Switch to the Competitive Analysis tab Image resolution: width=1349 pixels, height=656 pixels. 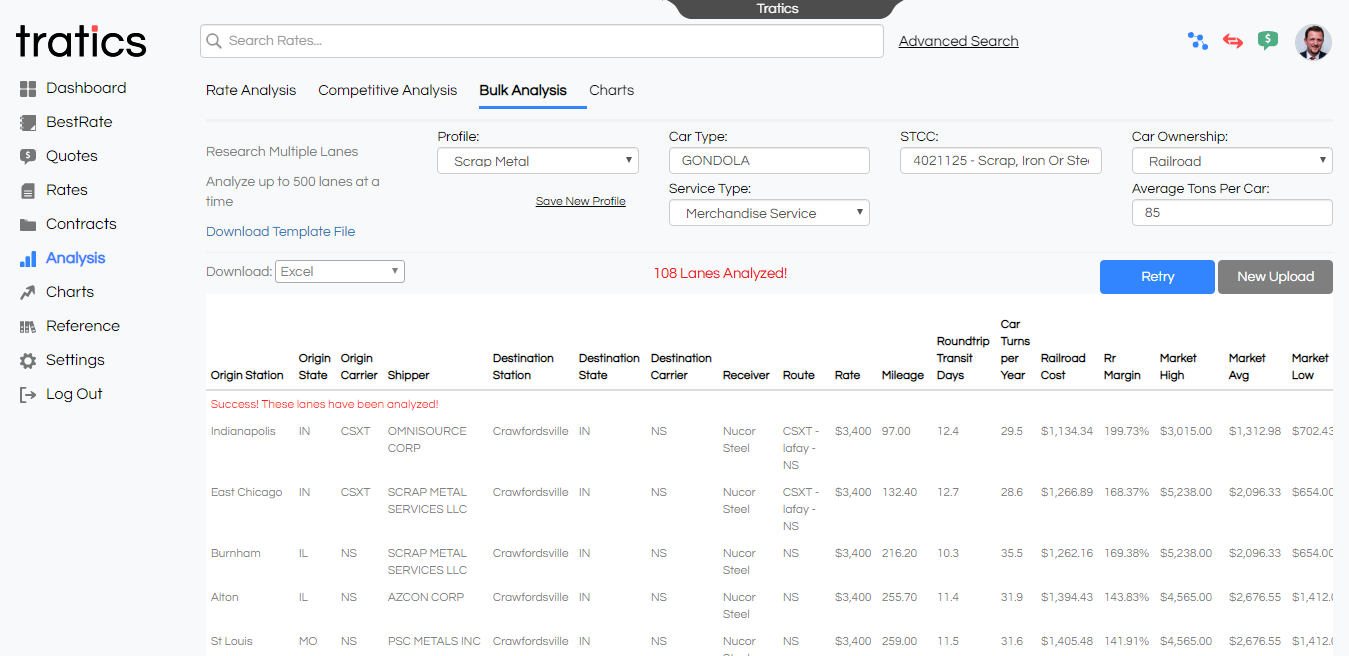[387, 90]
